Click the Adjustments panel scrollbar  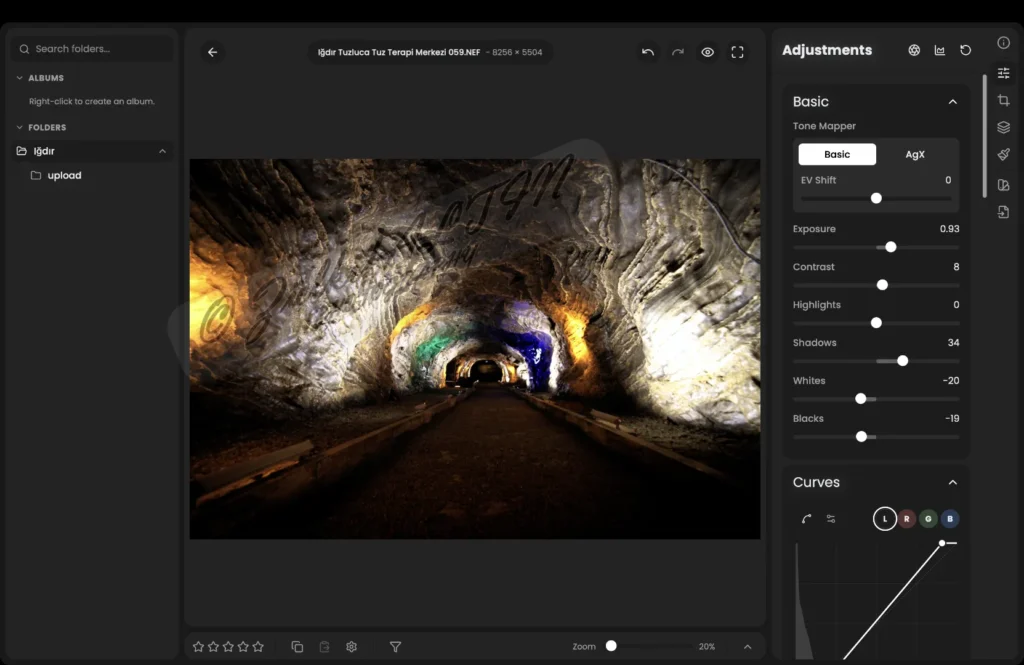(984, 136)
